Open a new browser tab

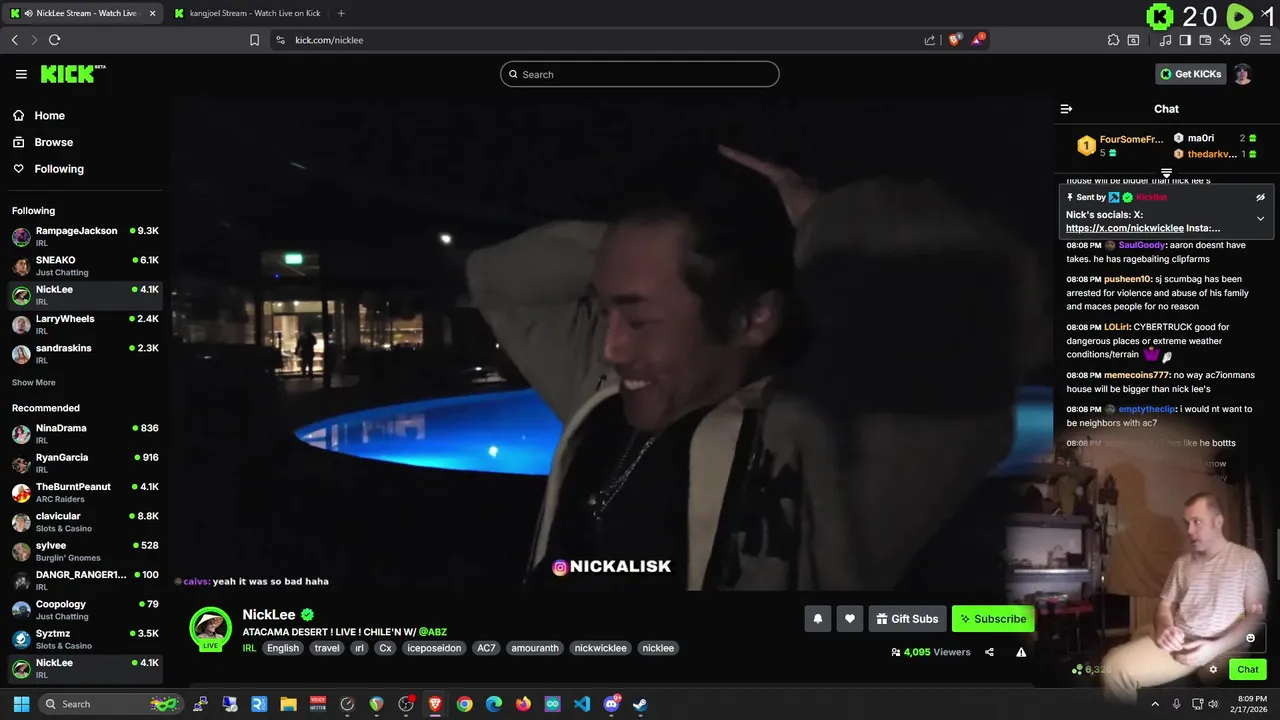point(341,13)
